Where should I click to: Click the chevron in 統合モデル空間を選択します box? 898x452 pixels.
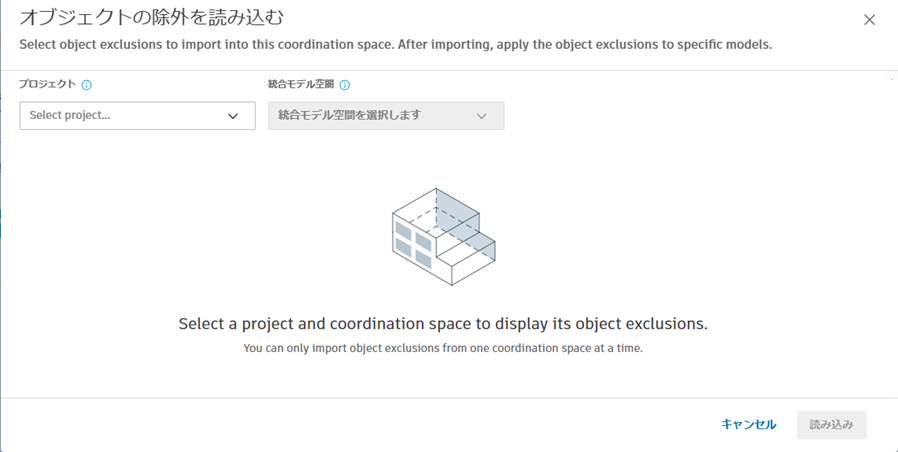click(481, 116)
